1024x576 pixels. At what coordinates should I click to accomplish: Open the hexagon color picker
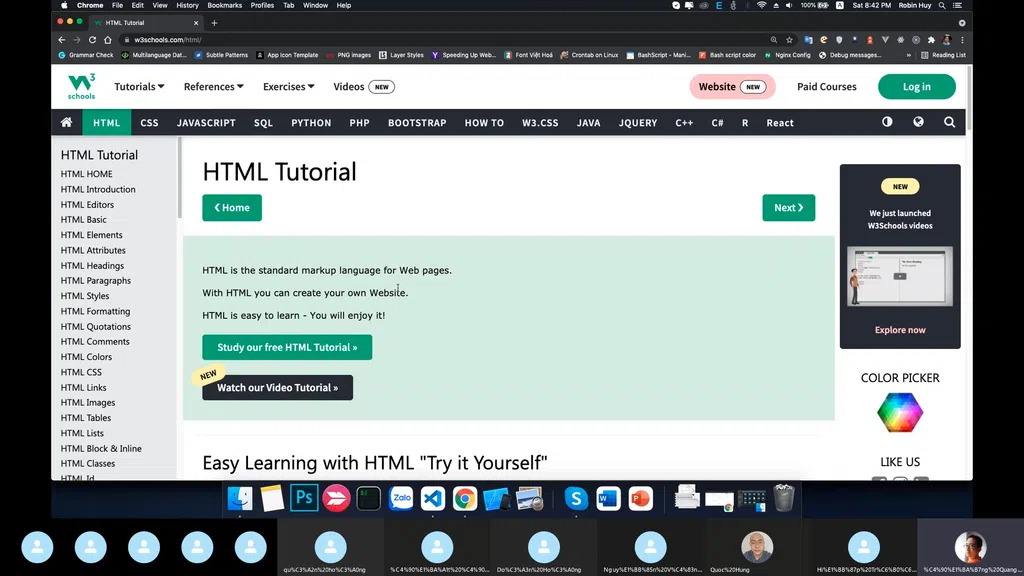coord(900,412)
